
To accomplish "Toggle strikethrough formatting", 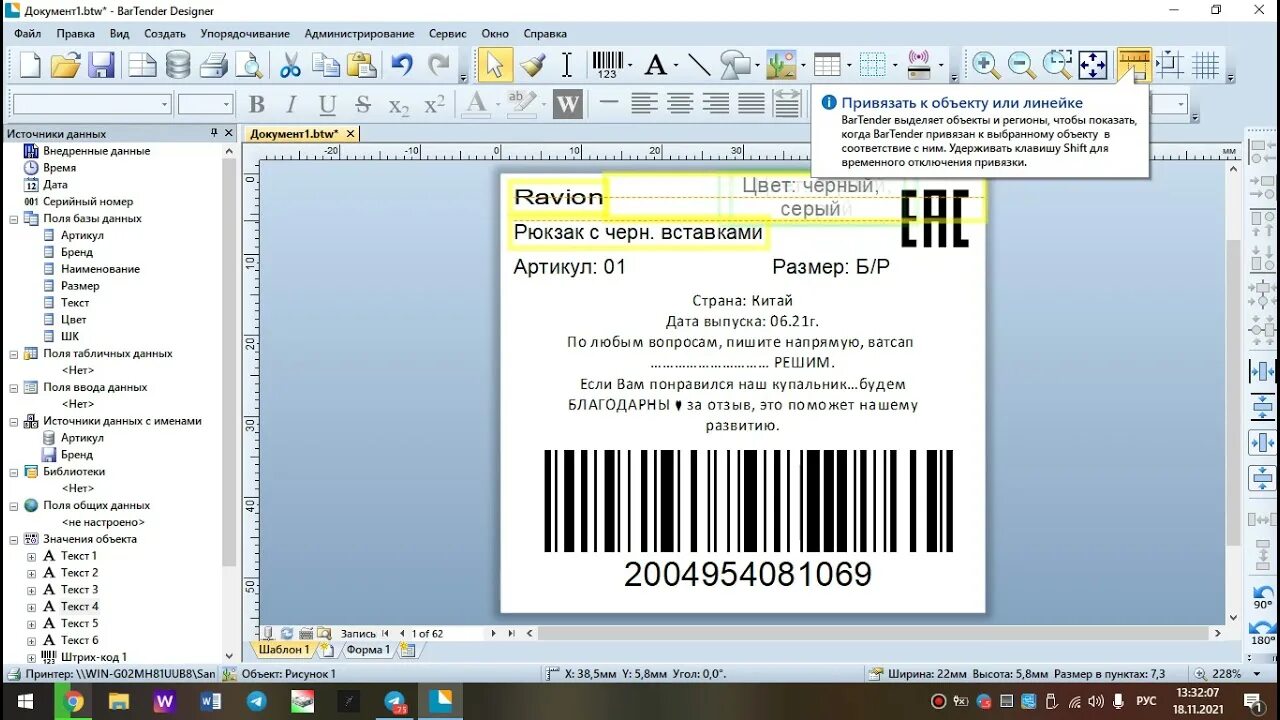I will [363, 104].
